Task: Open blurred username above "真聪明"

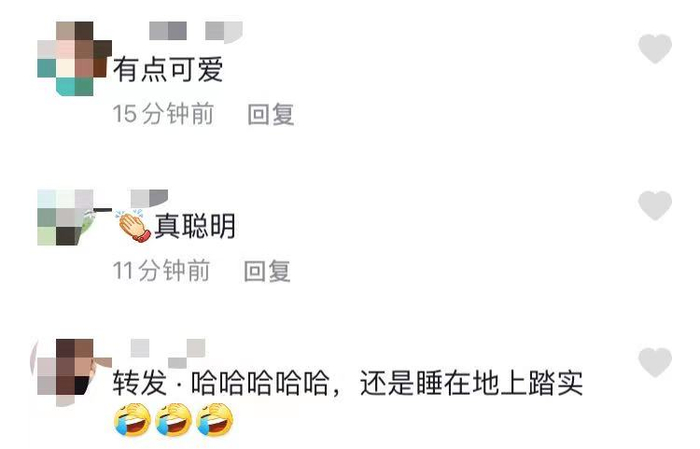Action: [x=149, y=198]
